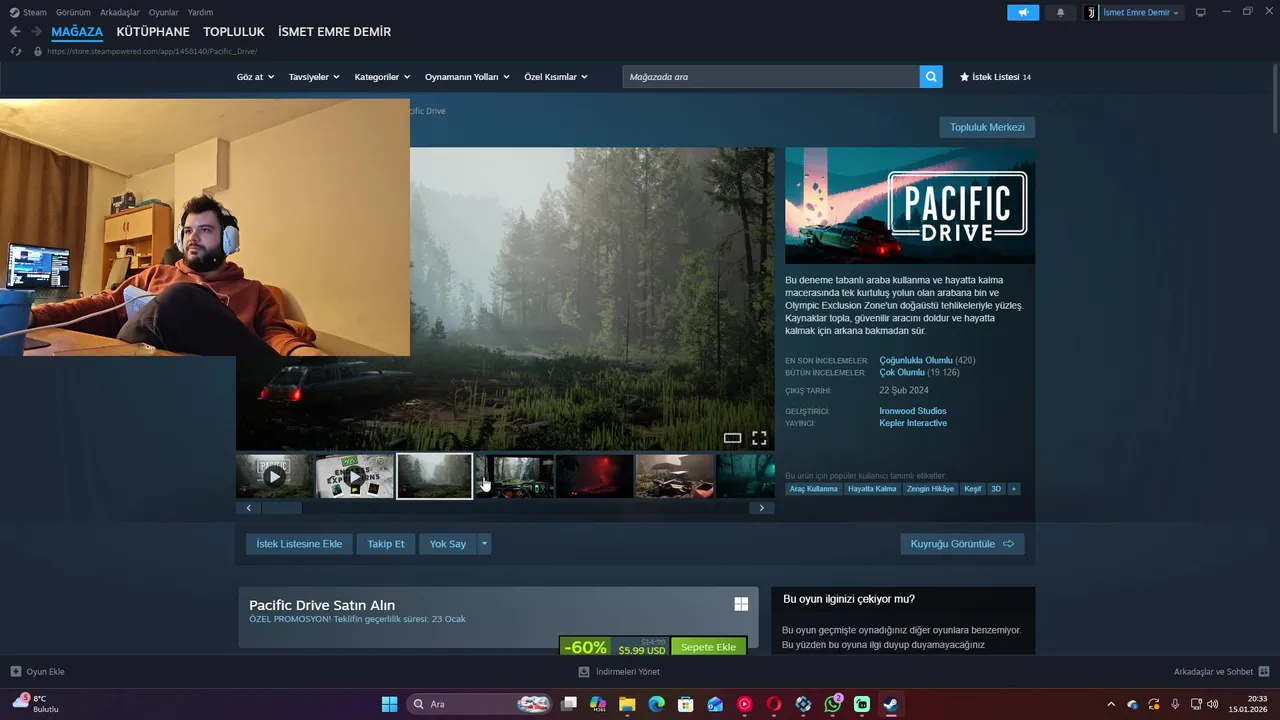Click the Mağazada ara search field

point(771,77)
